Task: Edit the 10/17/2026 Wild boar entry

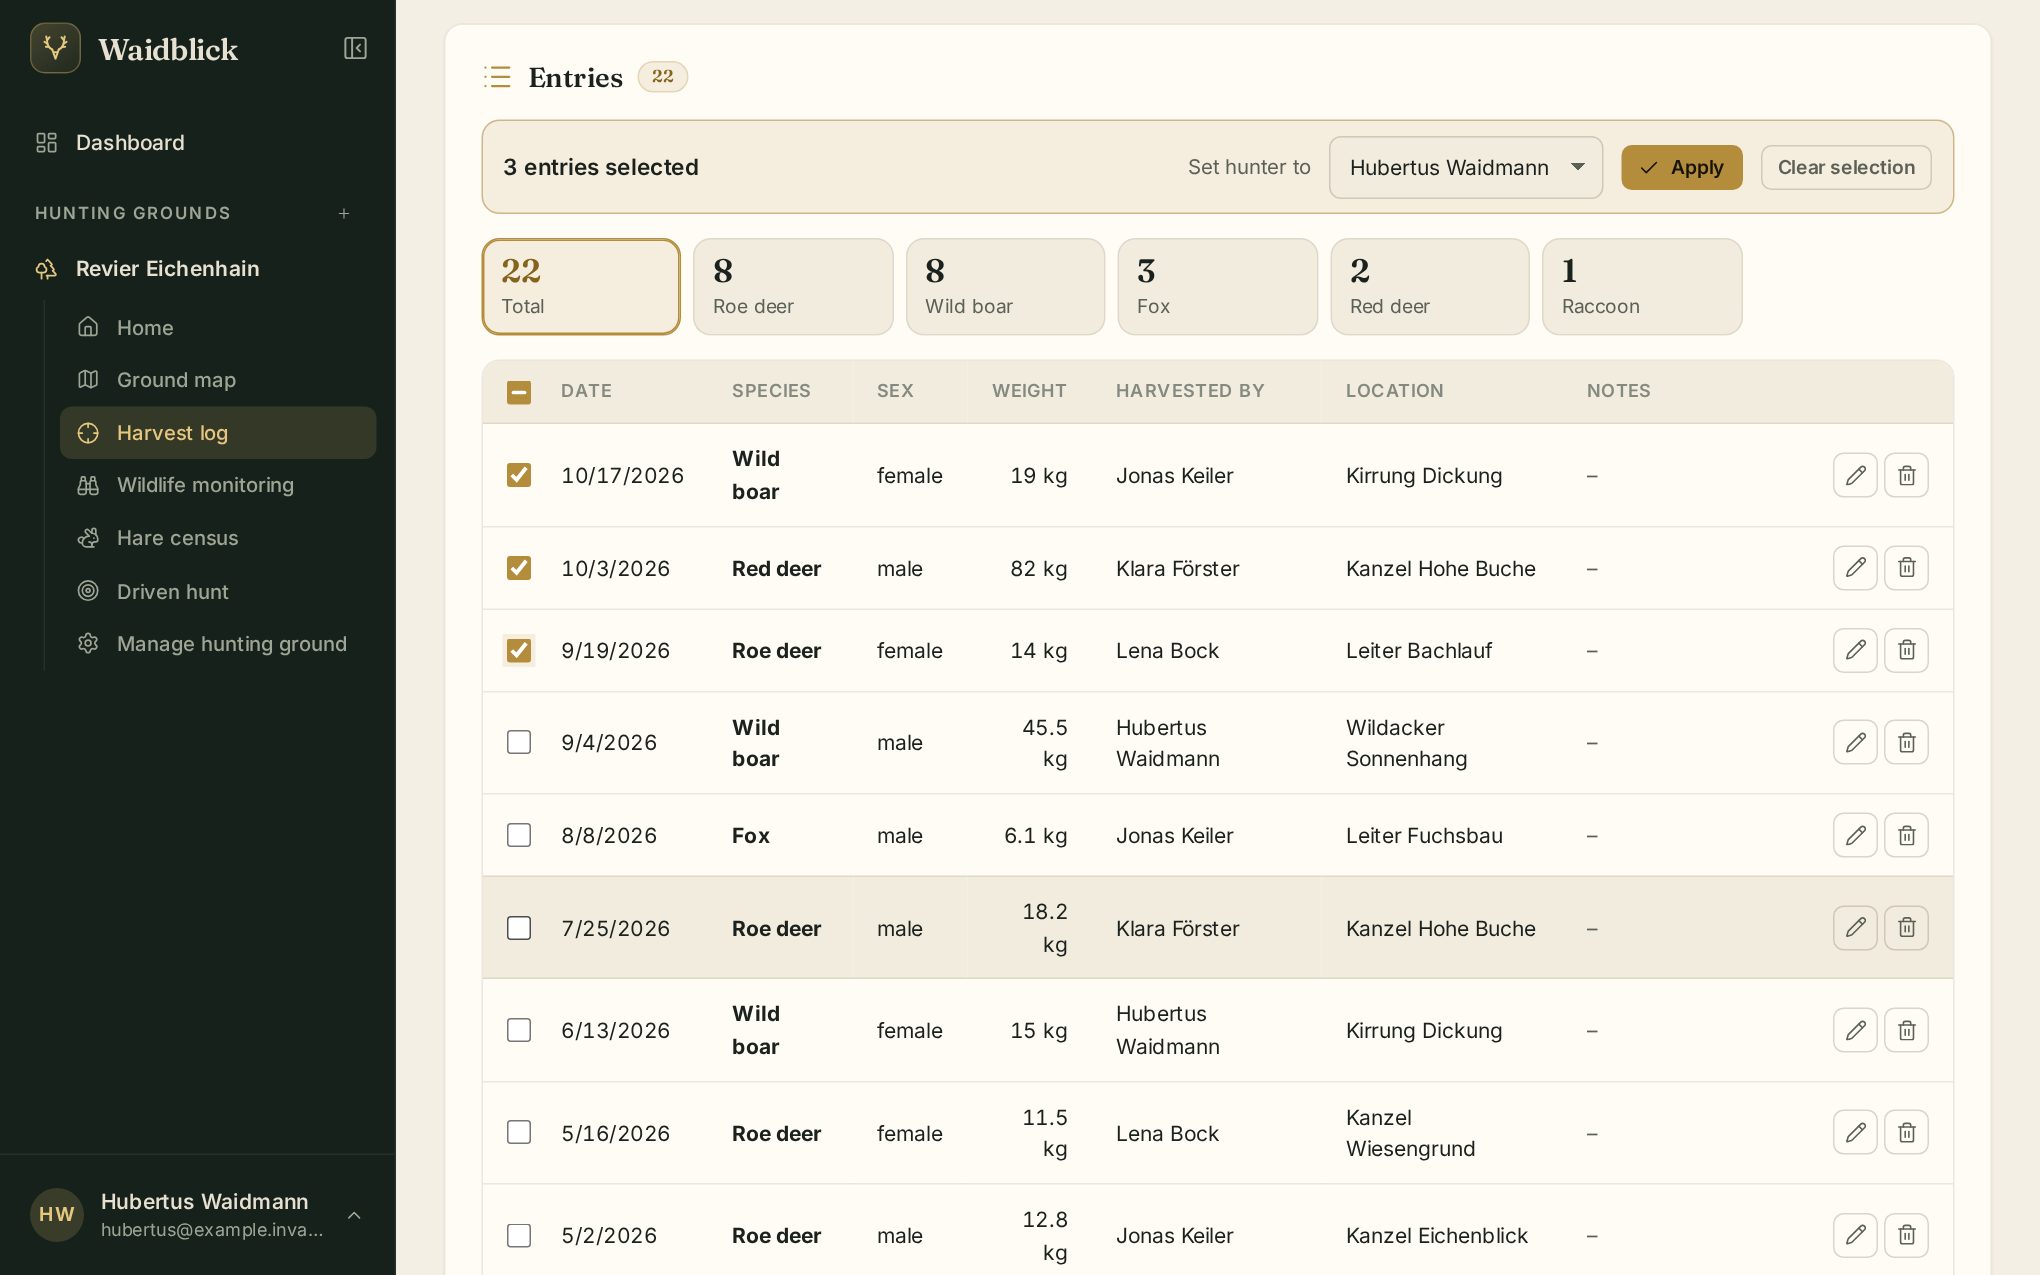Action: click(x=1855, y=475)
